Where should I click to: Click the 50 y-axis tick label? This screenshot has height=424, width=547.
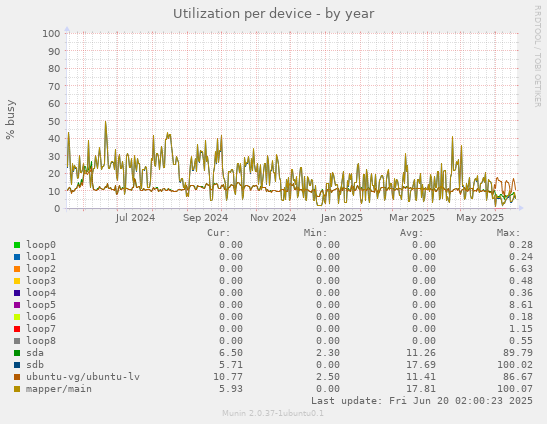(54, 121)
